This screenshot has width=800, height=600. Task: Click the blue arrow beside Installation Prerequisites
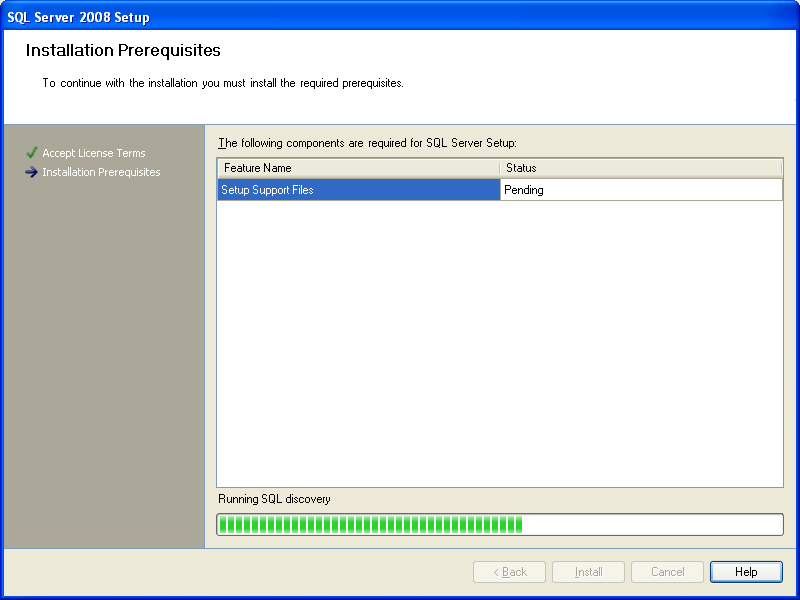coord(32,172)
